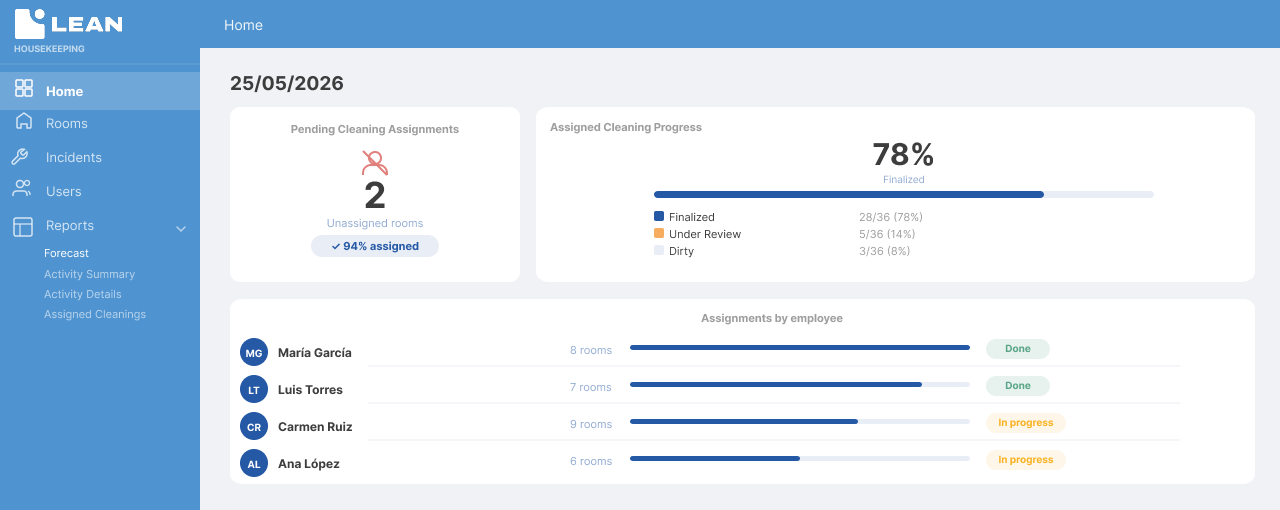This screenshot has height=510, width=1280.
Task: Click the Incidents wrench icon
Action: [x=20, y=156]
